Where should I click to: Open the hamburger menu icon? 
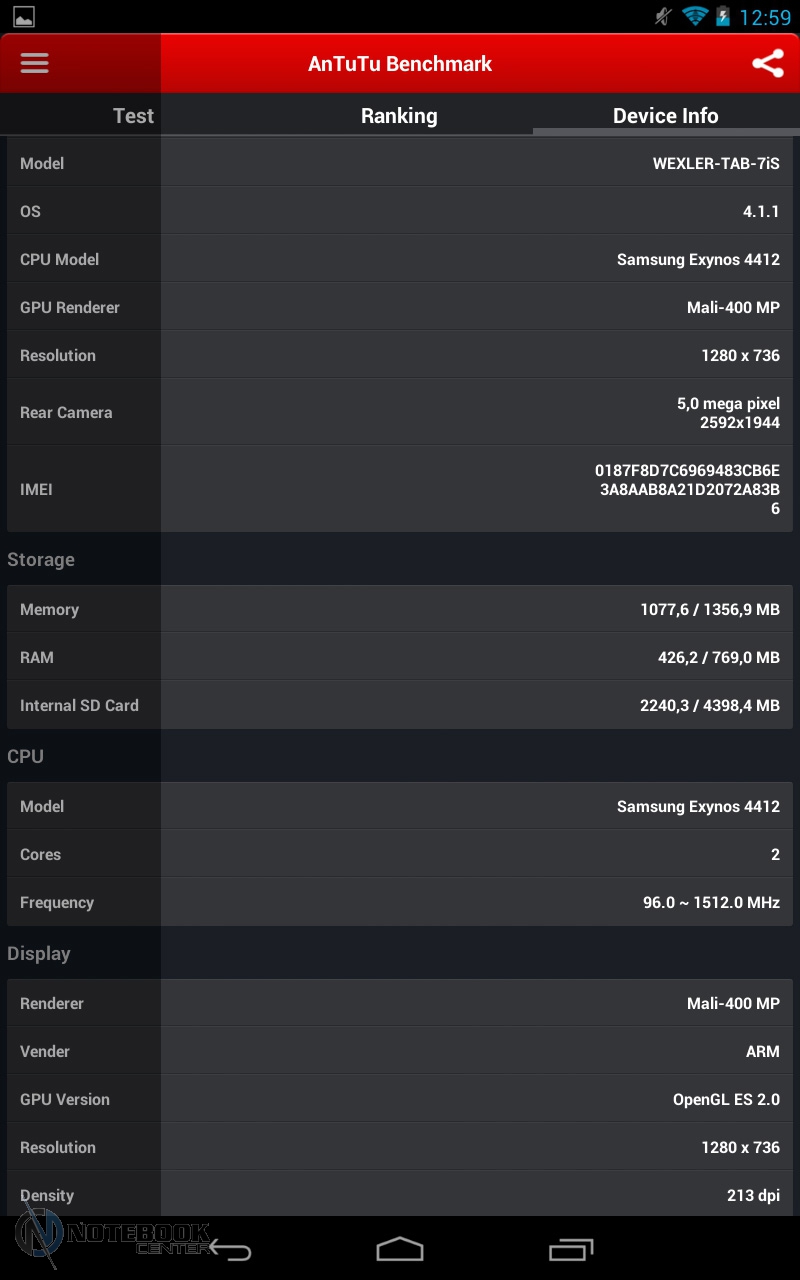click(35, 64)
